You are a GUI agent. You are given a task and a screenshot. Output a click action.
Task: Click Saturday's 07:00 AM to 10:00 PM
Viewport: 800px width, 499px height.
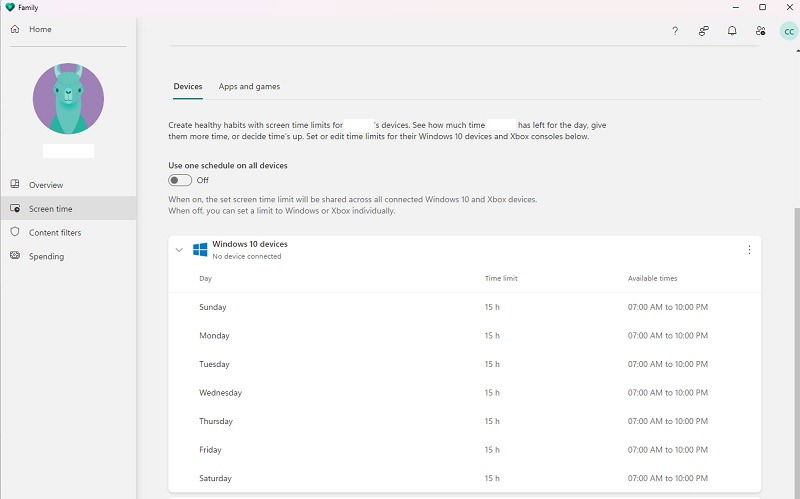pyautogui.click(x=667, y=478)
